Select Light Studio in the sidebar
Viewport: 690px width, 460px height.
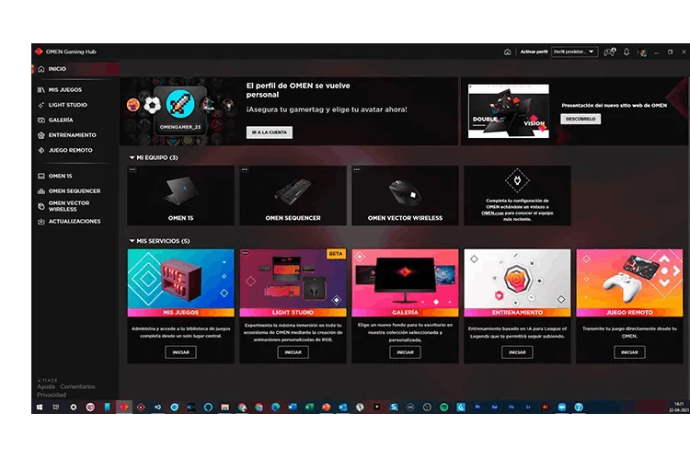(67, 105)
